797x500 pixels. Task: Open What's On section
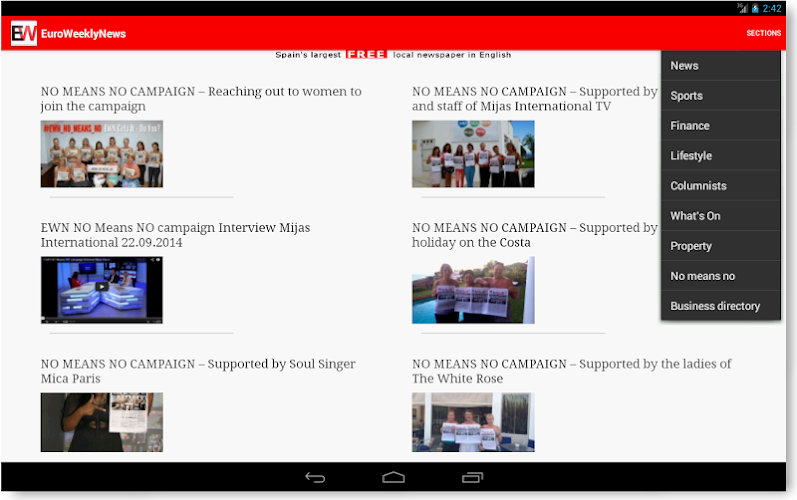pyautogui.click(x=721, y=216)
